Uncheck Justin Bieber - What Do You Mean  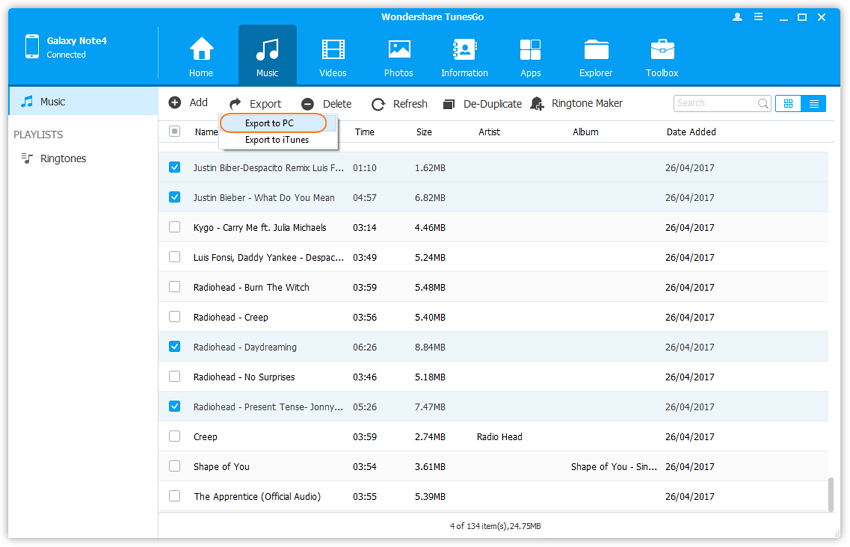tap(175, 198)
